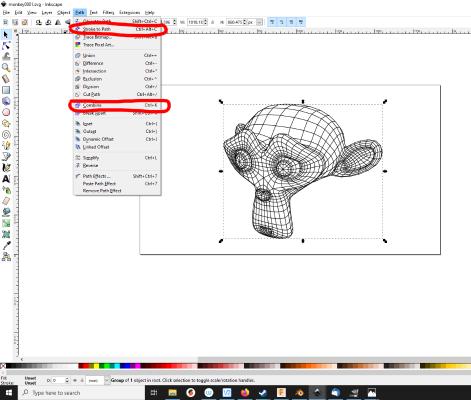Open the Extensions menu
The width and height of the screenshot is (471, 400).
[x=129, y=12]
